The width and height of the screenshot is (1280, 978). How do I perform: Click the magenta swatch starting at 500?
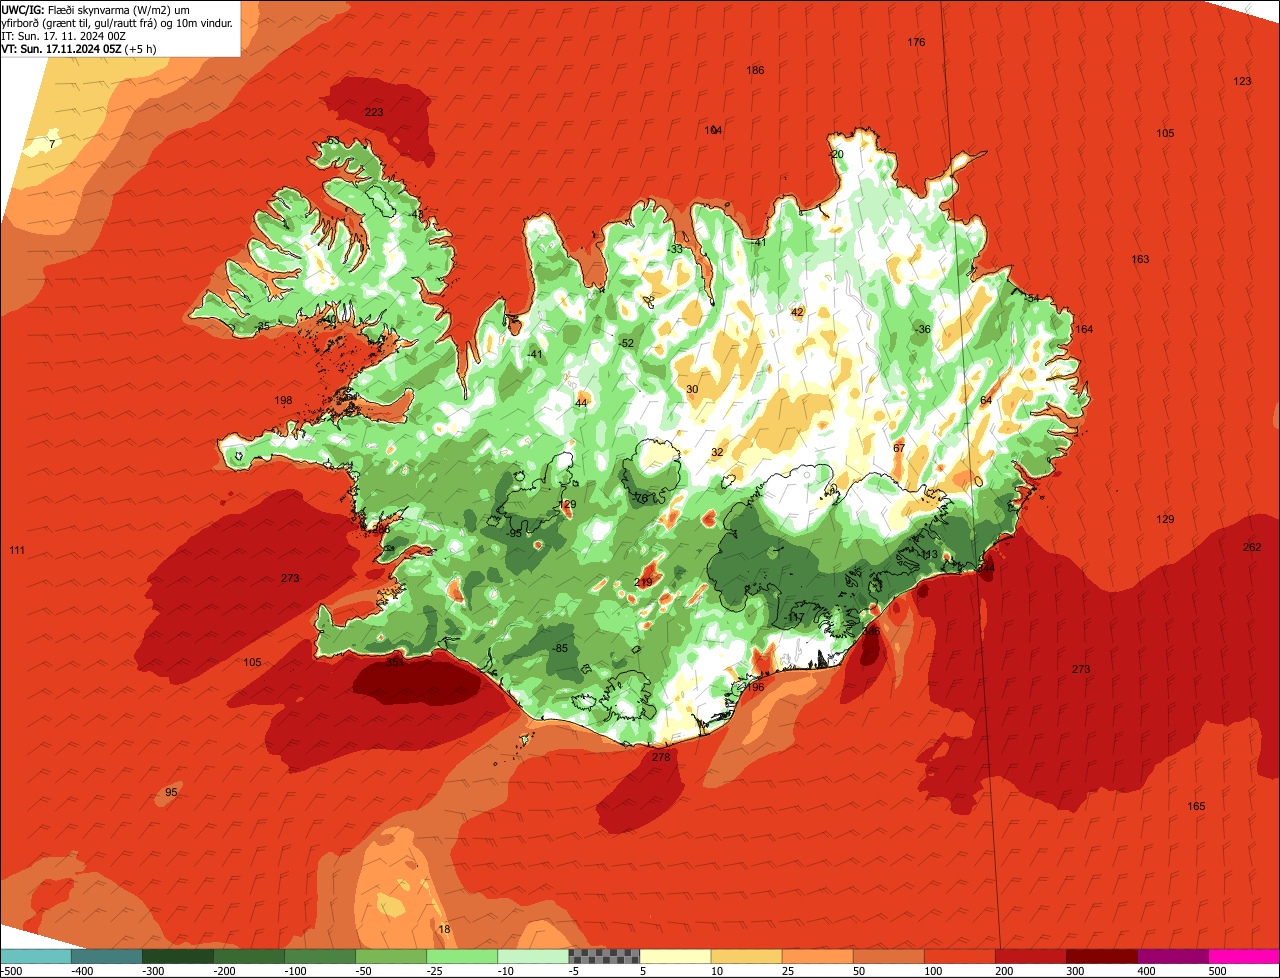click(x=1244, y=956)
